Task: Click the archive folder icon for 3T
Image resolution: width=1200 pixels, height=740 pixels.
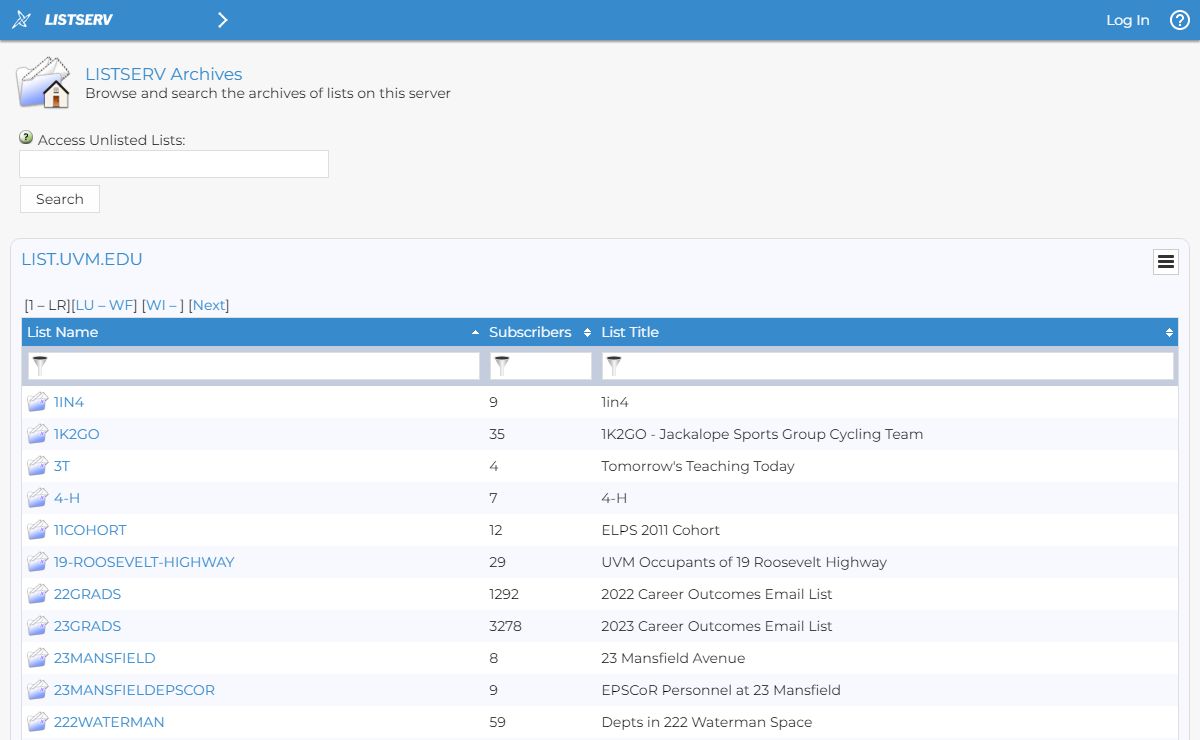Action: pyautogui.click(x=38, y=466)
